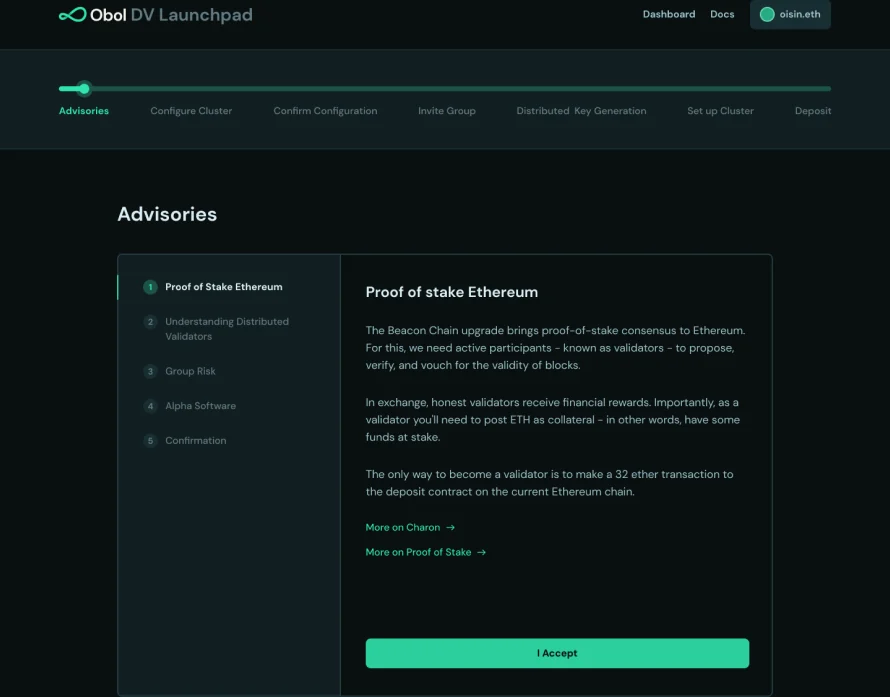This screenshot has width=890, height=697.
Task: Click the Proof of stake Ethereum heading
Action: [452, 292]
